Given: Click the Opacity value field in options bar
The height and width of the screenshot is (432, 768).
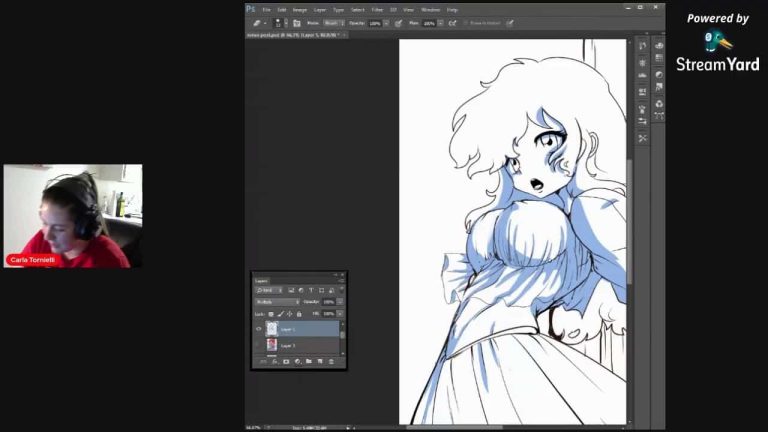Looking at the screenshot, I should [x=375, y=22].
